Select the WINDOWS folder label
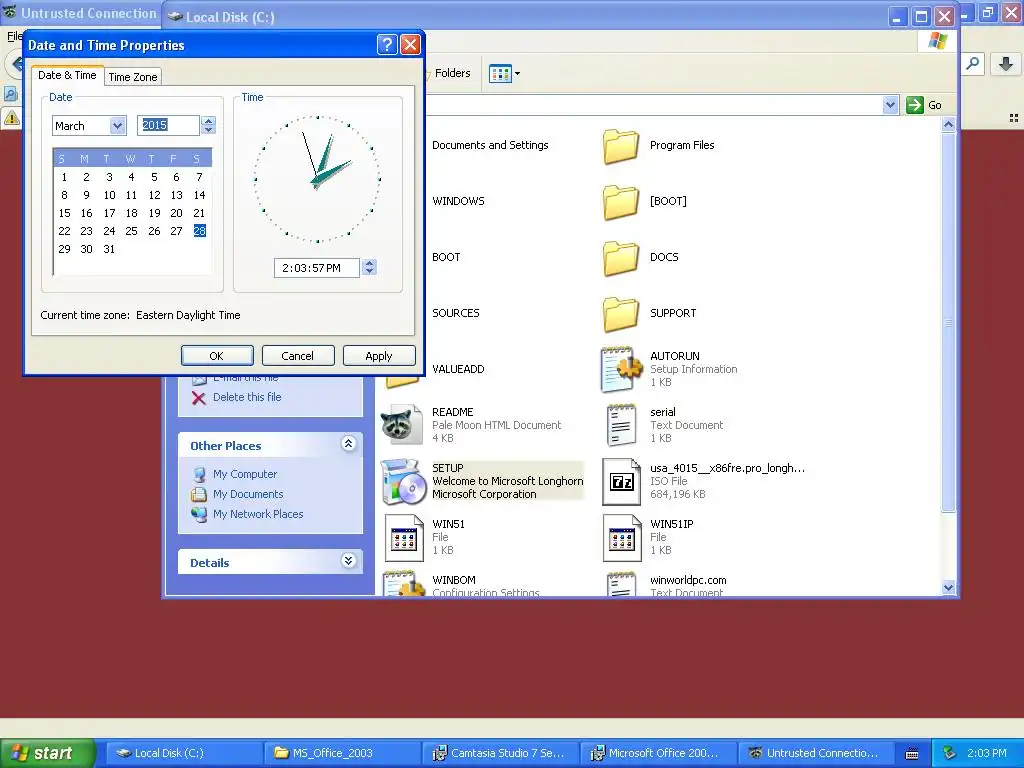Viewport: 1024px width, 768px height. tap(458, 202)
